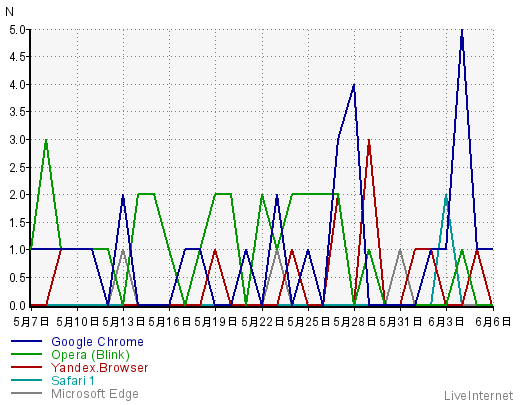The image size is (520, 405).
Task: Click the Google Chrome legend label
Action: pyautogui.click(x=97, y=342)
